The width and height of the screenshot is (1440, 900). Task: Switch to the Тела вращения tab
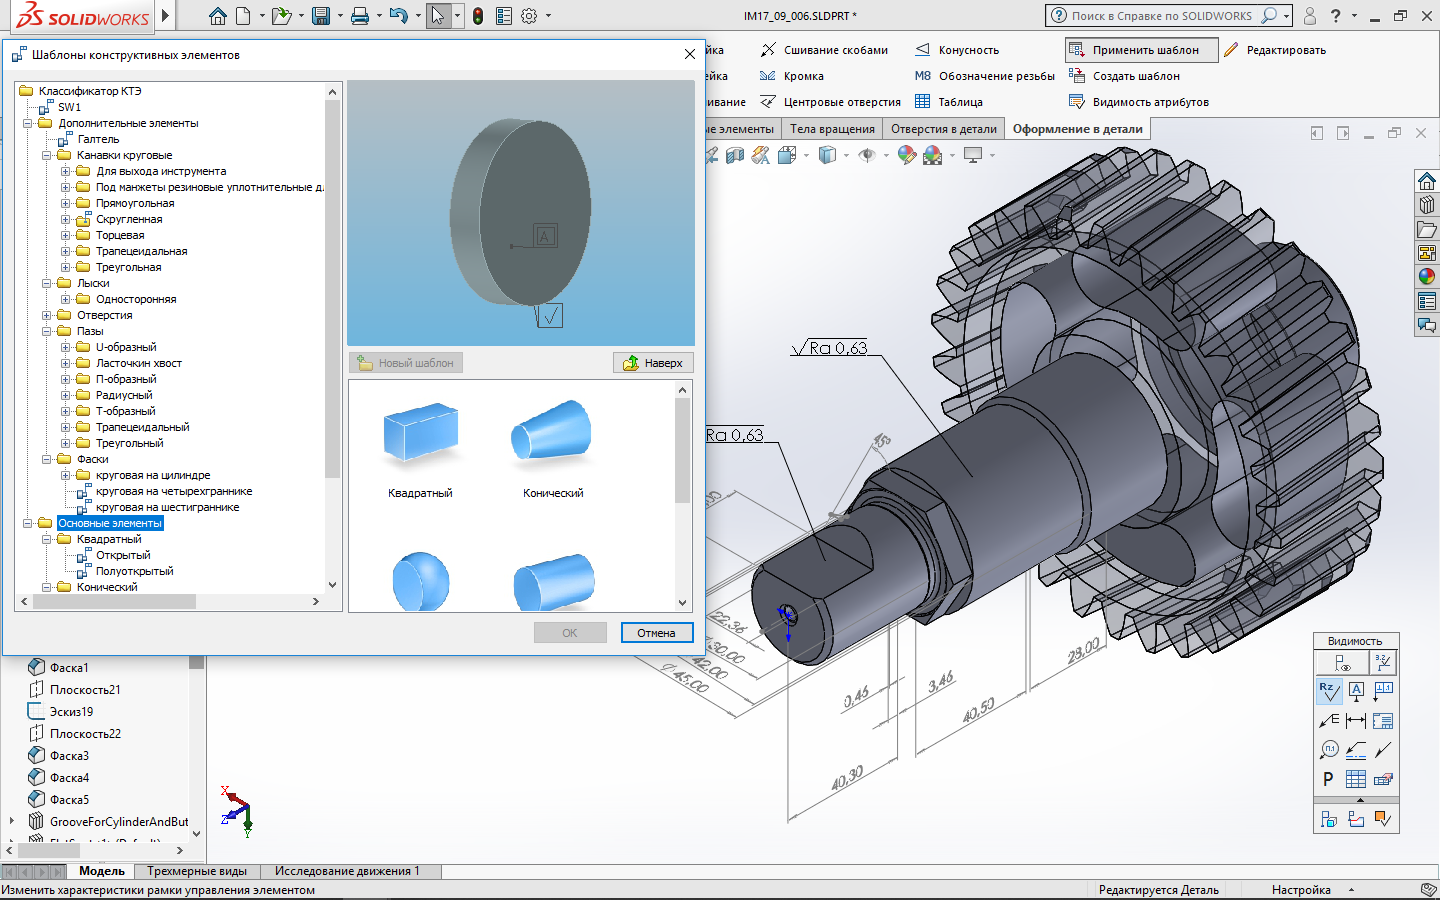pyautogui.click(x=832, y=129)
